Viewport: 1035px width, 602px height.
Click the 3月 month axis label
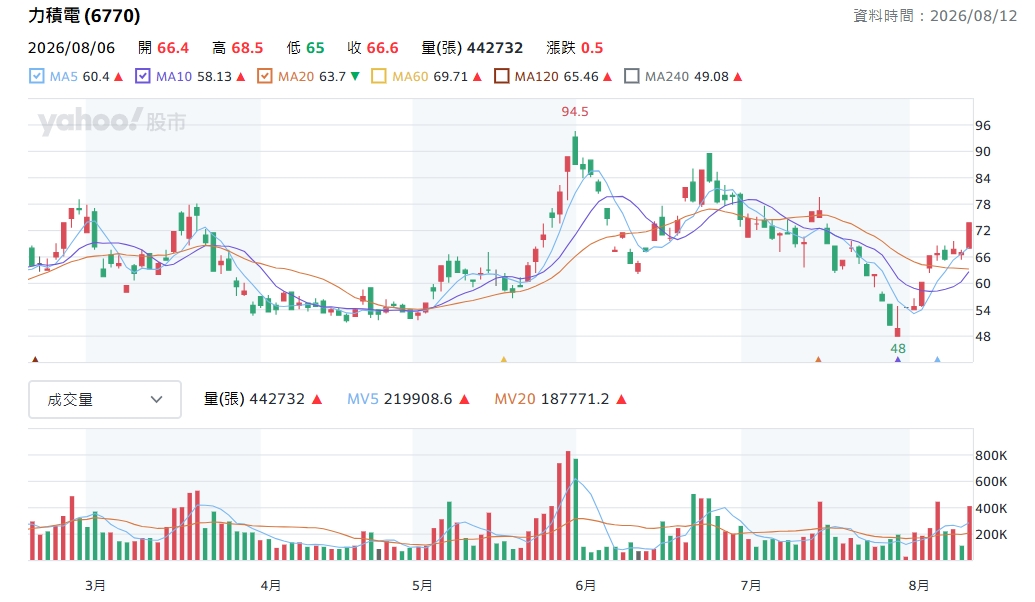click(x=95, y=585)
